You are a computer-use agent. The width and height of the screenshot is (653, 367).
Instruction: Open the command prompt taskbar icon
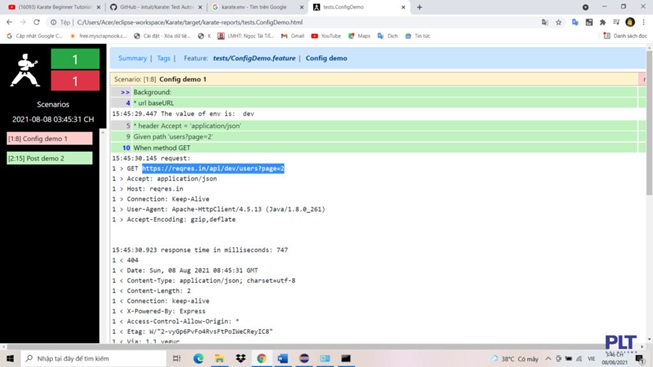coord(346,358)
